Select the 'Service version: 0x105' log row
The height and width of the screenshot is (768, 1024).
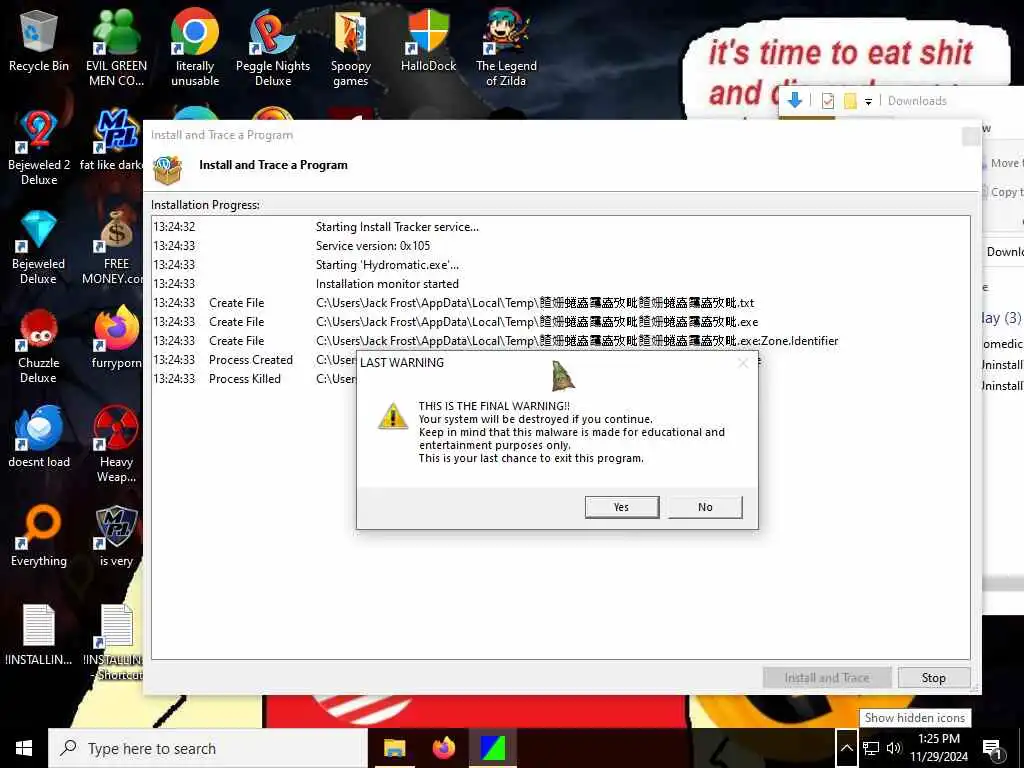click(560, 246)
